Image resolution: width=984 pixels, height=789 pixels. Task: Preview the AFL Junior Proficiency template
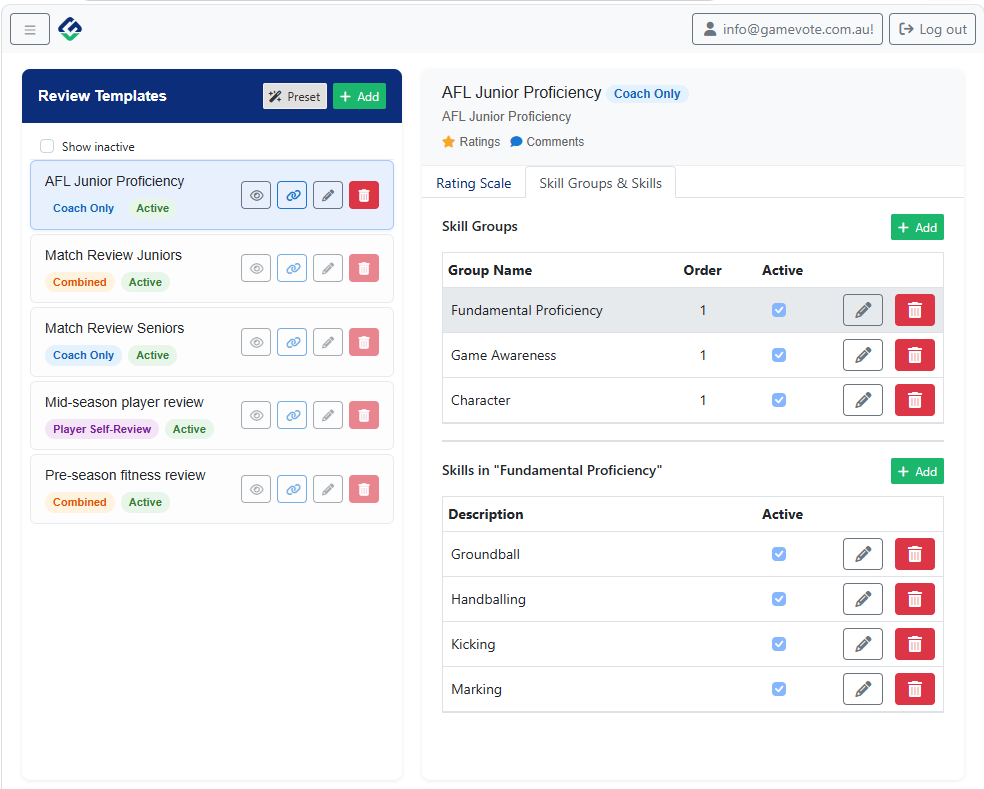[256, 195]
